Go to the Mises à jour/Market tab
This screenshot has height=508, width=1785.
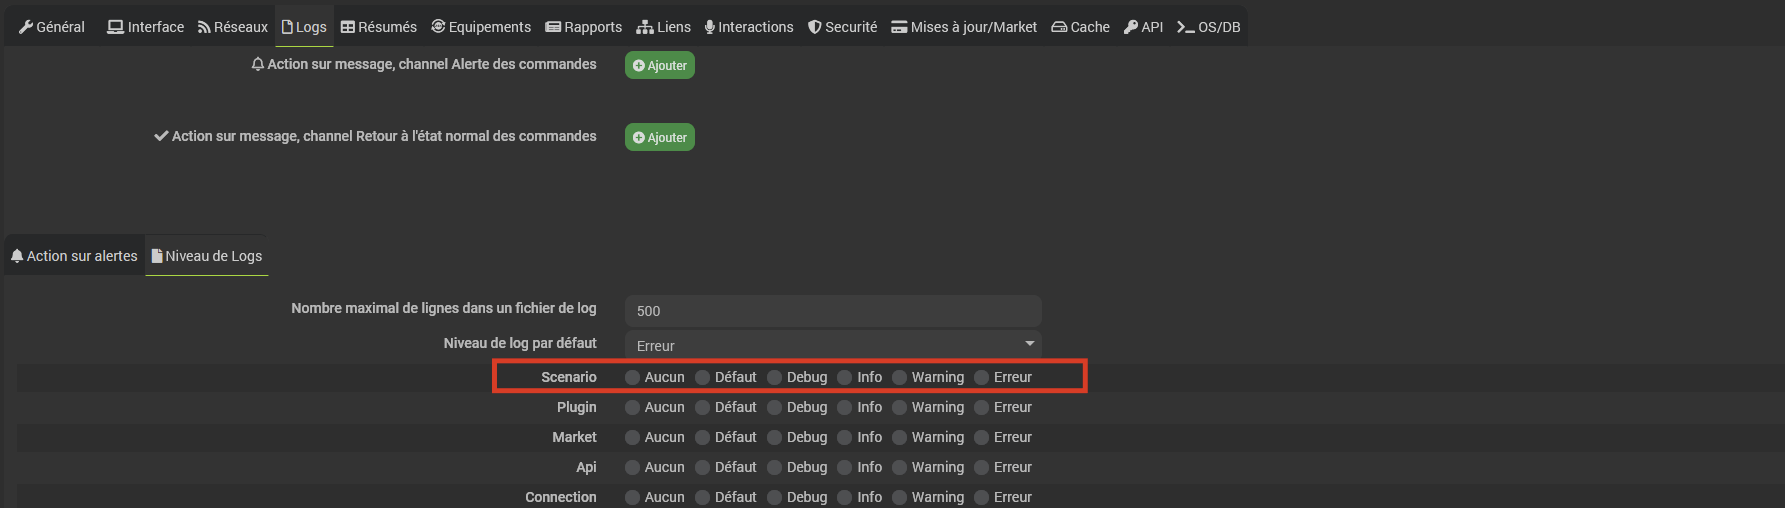pyautogui.click(x=964, y=27)
